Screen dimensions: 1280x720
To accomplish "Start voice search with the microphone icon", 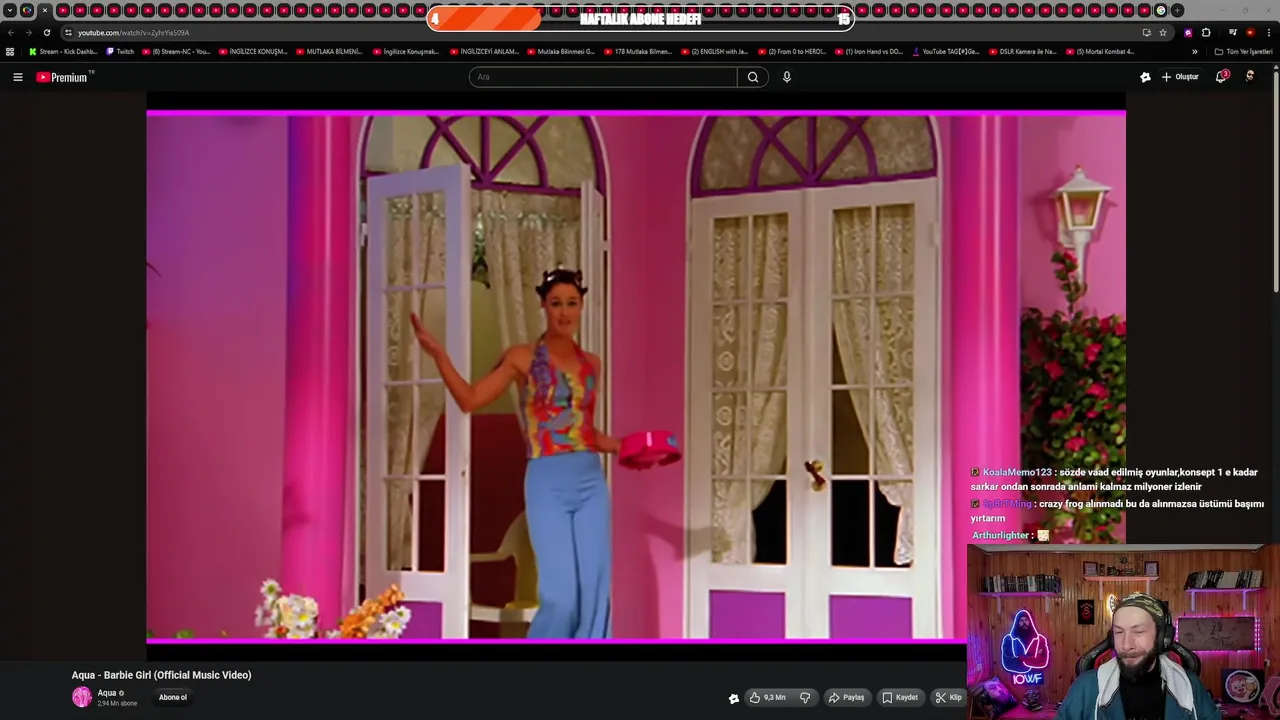I will coord(787,77).
